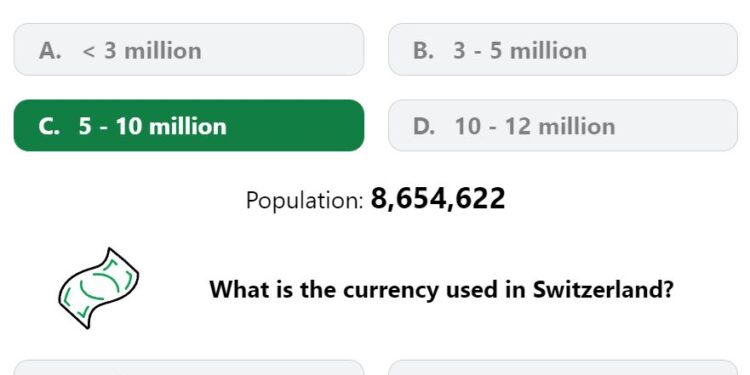Click the letter "D." in the fourth option
The width and height of the screenshot is (750, 375).
pos(424,126)
